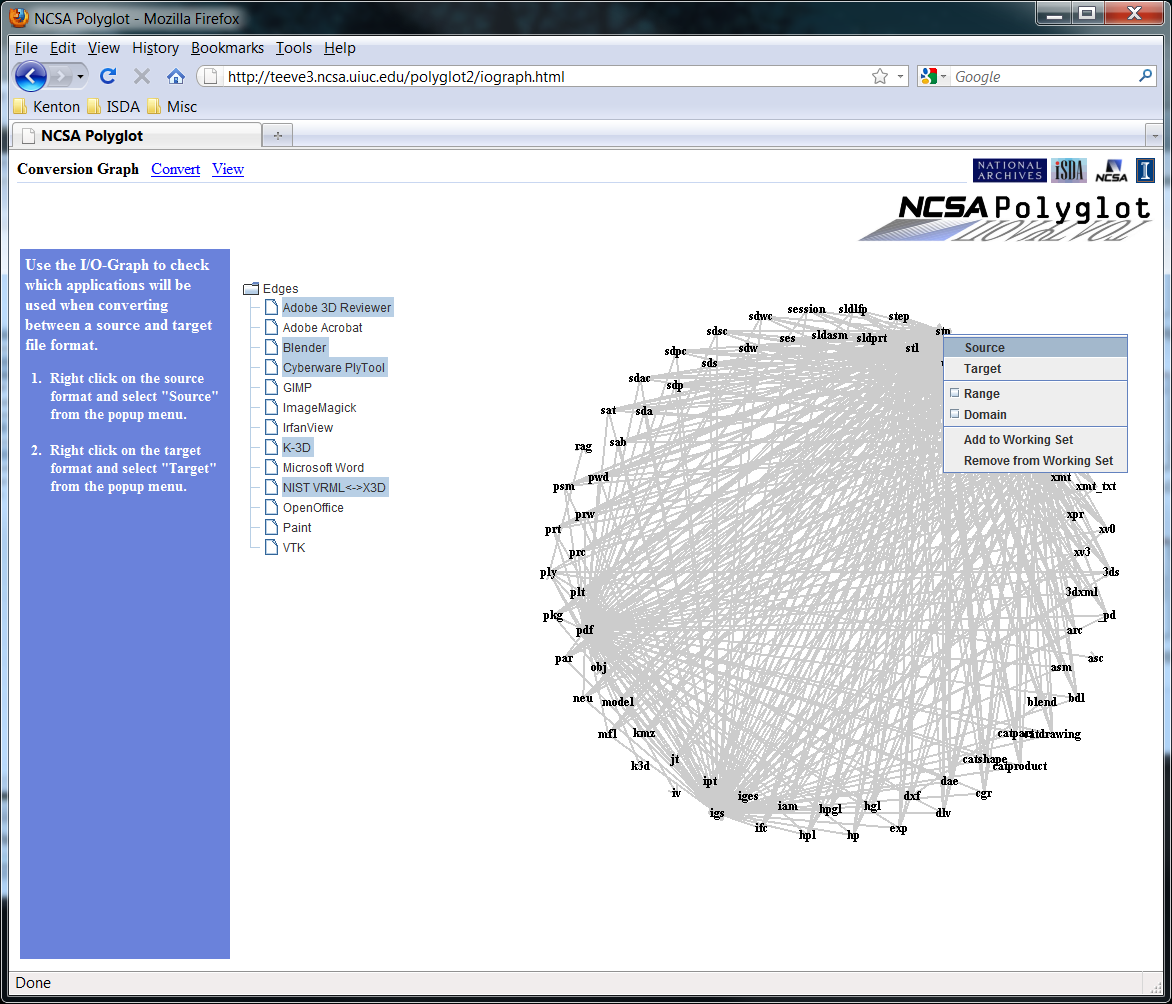Click the igs node in the graph
Image resolution: width=1172 pixels, height=1004 pixels.
click(x=717, y=813)
